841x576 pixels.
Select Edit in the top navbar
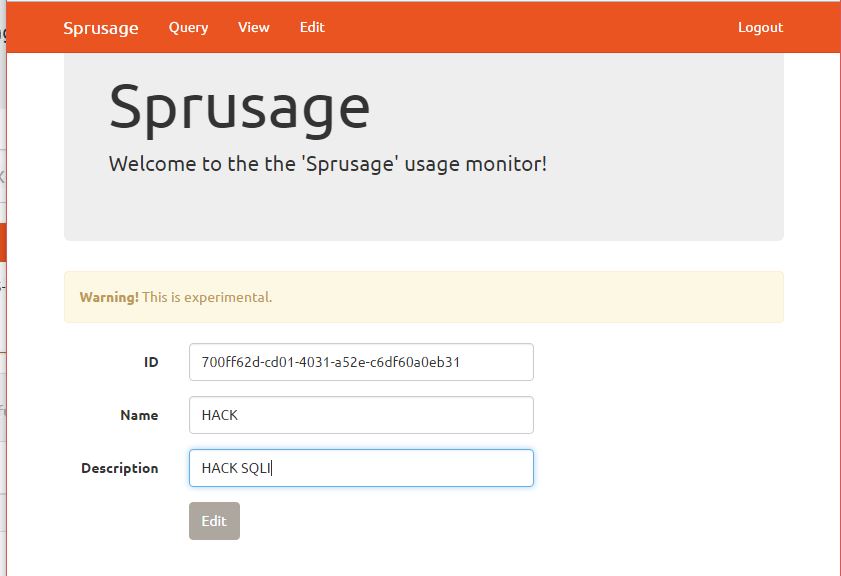click(312, 27)
